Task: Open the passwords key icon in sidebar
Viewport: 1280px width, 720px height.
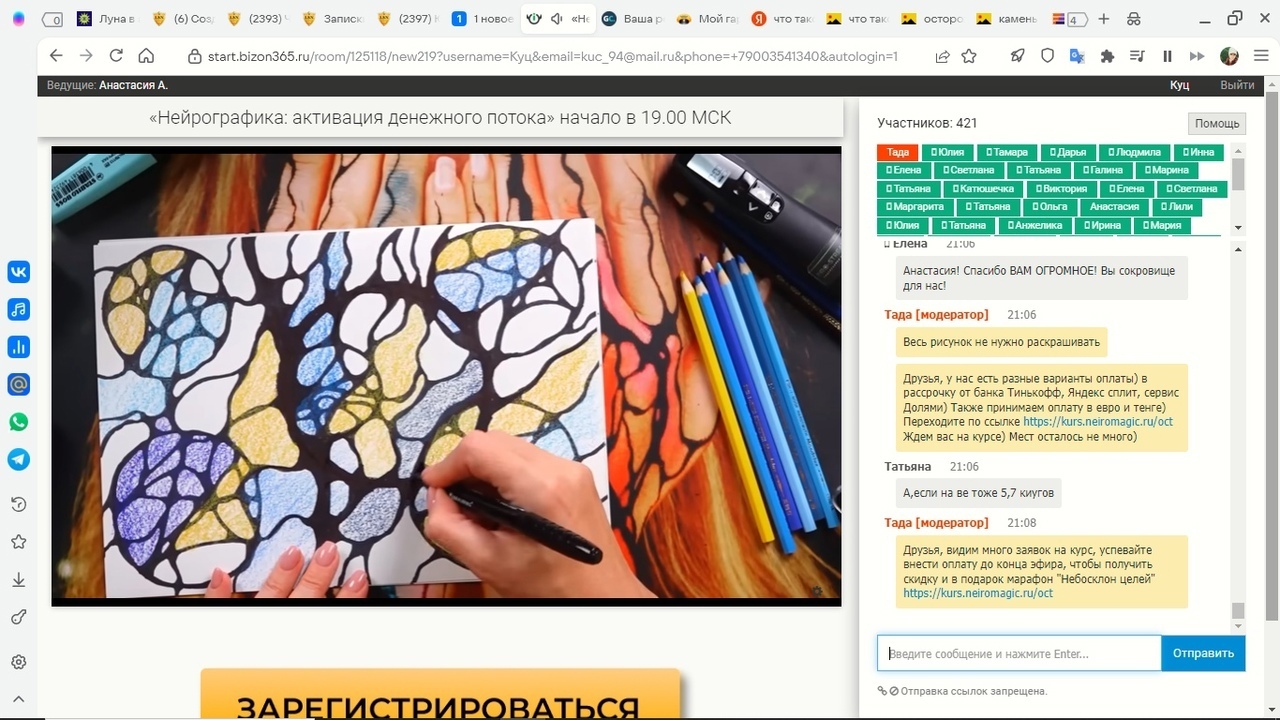Action: (18, 617)
